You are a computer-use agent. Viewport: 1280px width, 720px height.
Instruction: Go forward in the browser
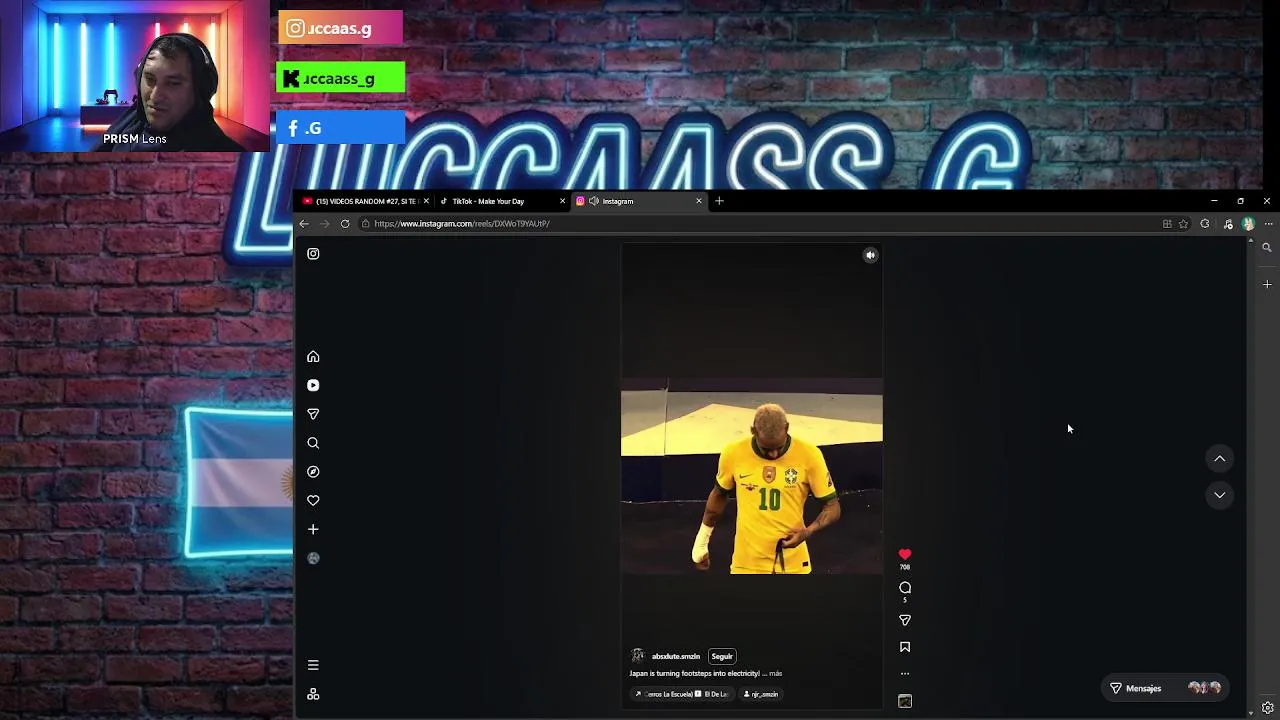click(x=324, y=224)
